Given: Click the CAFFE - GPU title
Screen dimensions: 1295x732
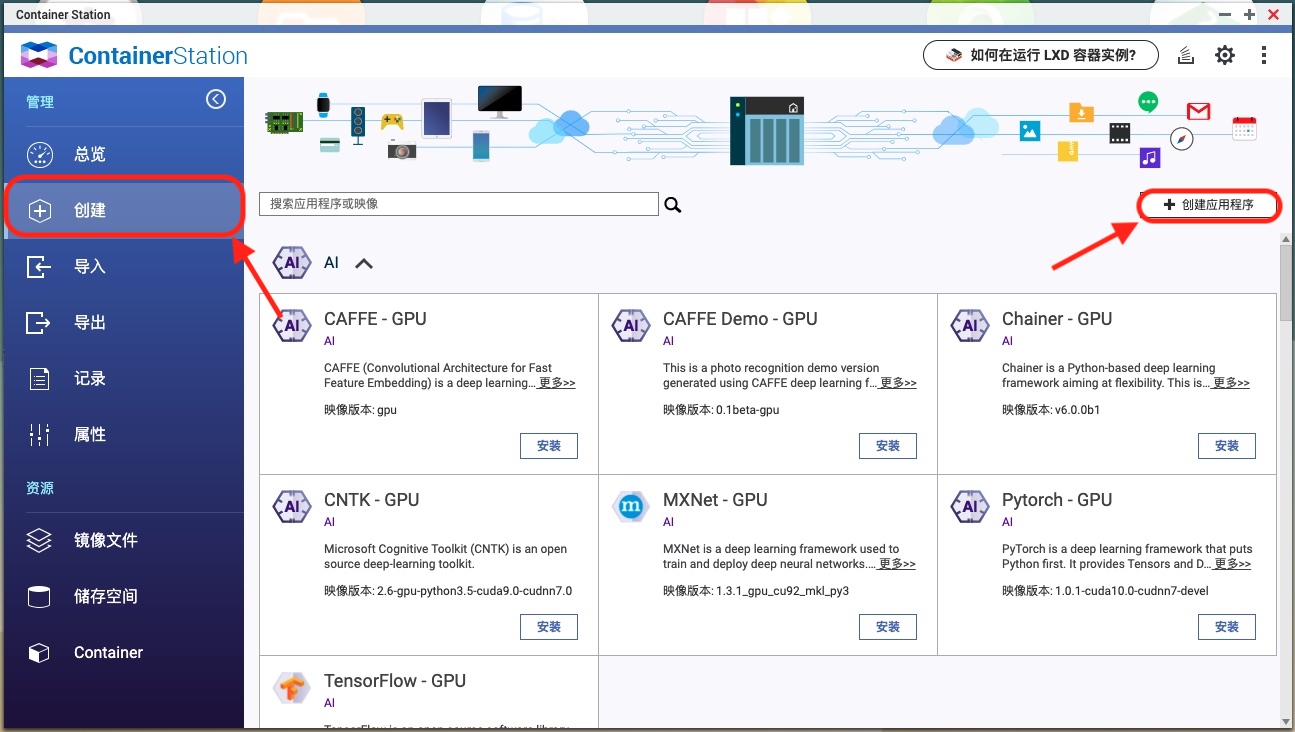Looking at the screenshot, I should pos(375,319).
